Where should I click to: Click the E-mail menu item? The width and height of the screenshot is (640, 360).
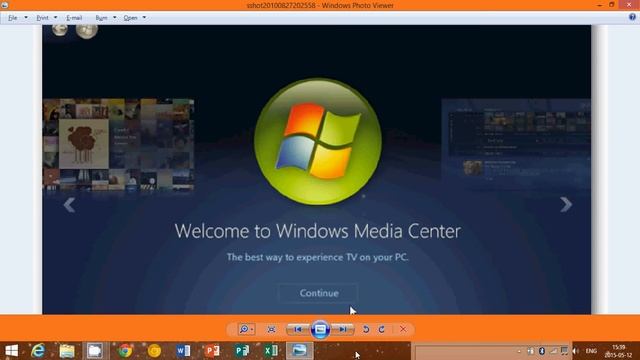pos(74,18)
